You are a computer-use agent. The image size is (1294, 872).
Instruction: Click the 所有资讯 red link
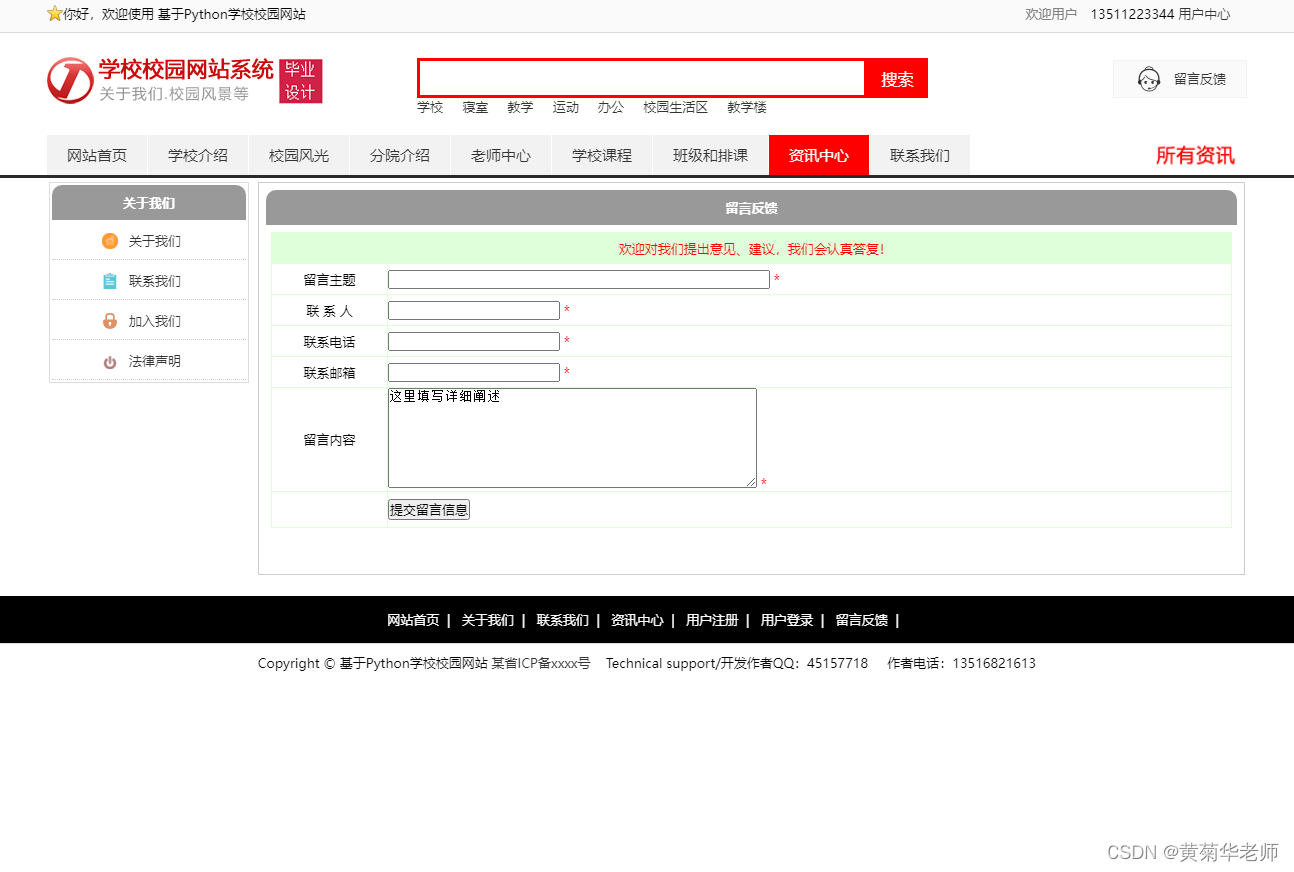pyautogui.click(x=1195, y=155)
